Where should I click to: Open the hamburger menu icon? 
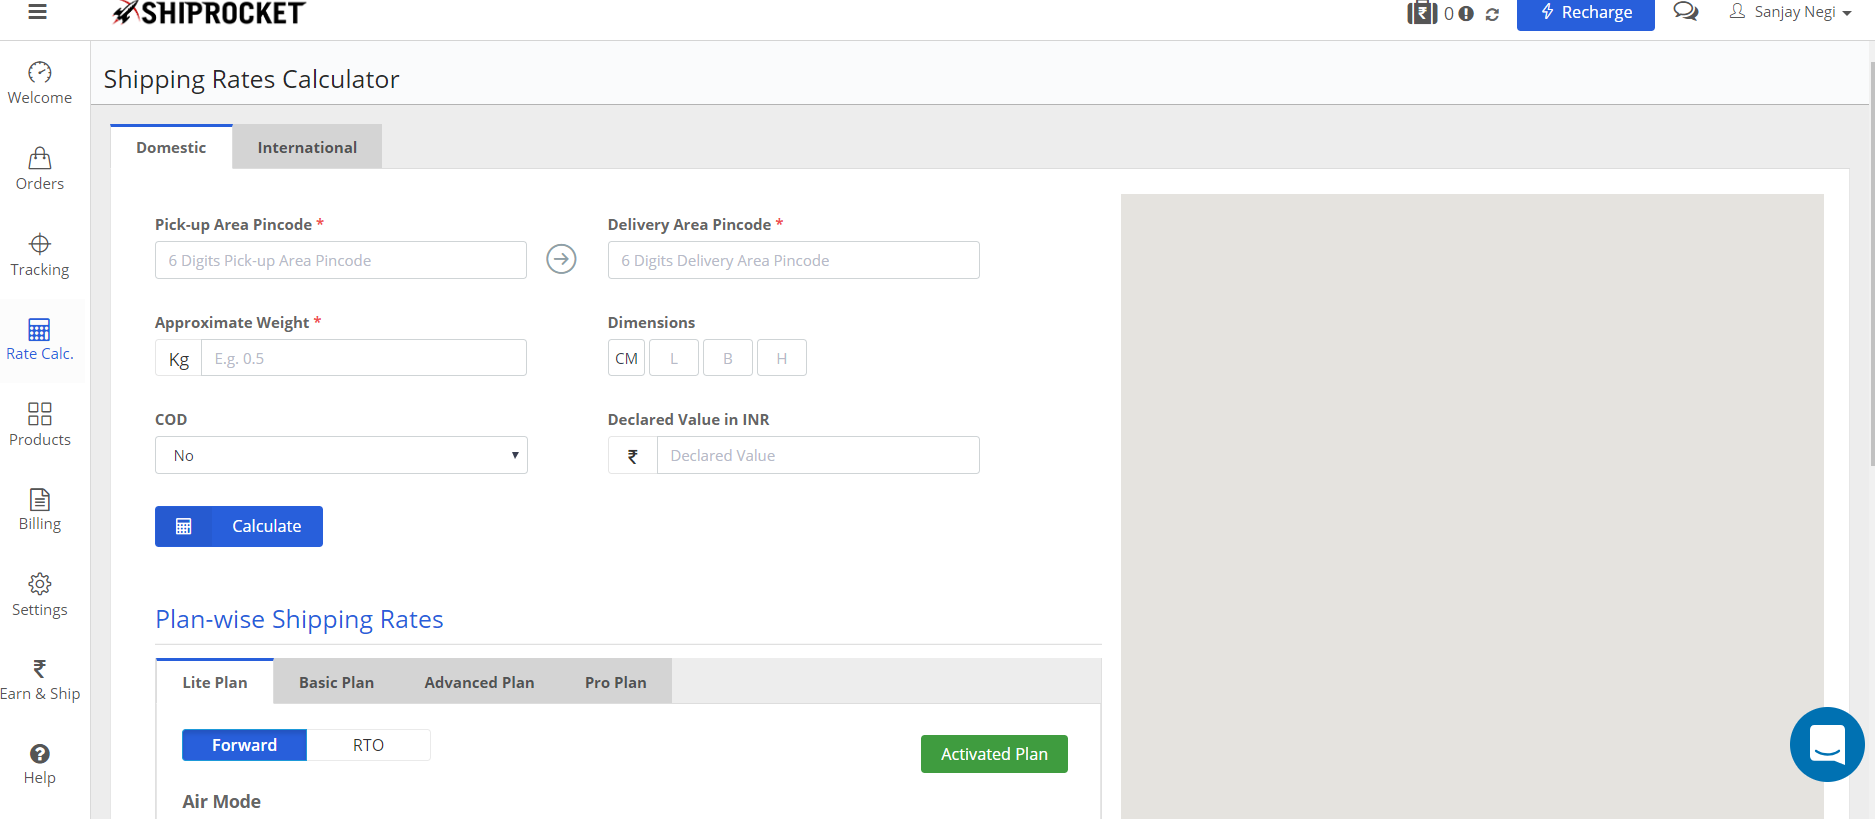pyautogui.click(x=38, y=12)
